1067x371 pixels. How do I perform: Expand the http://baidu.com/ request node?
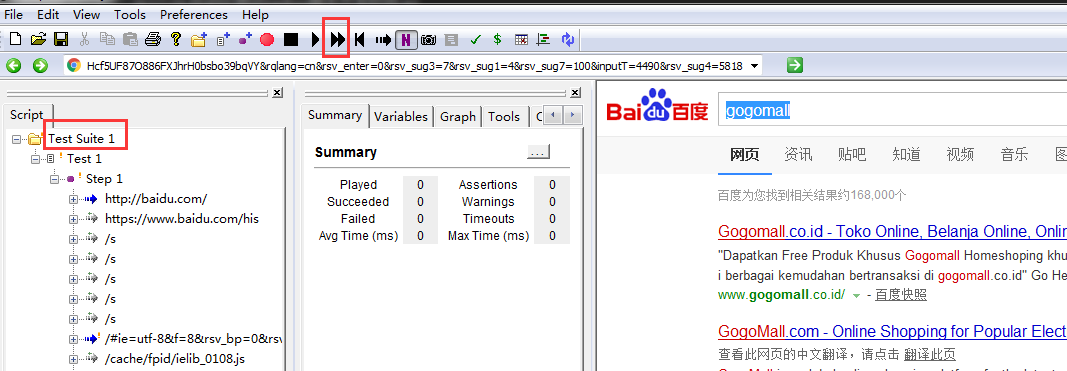click(x=73, y=199)
